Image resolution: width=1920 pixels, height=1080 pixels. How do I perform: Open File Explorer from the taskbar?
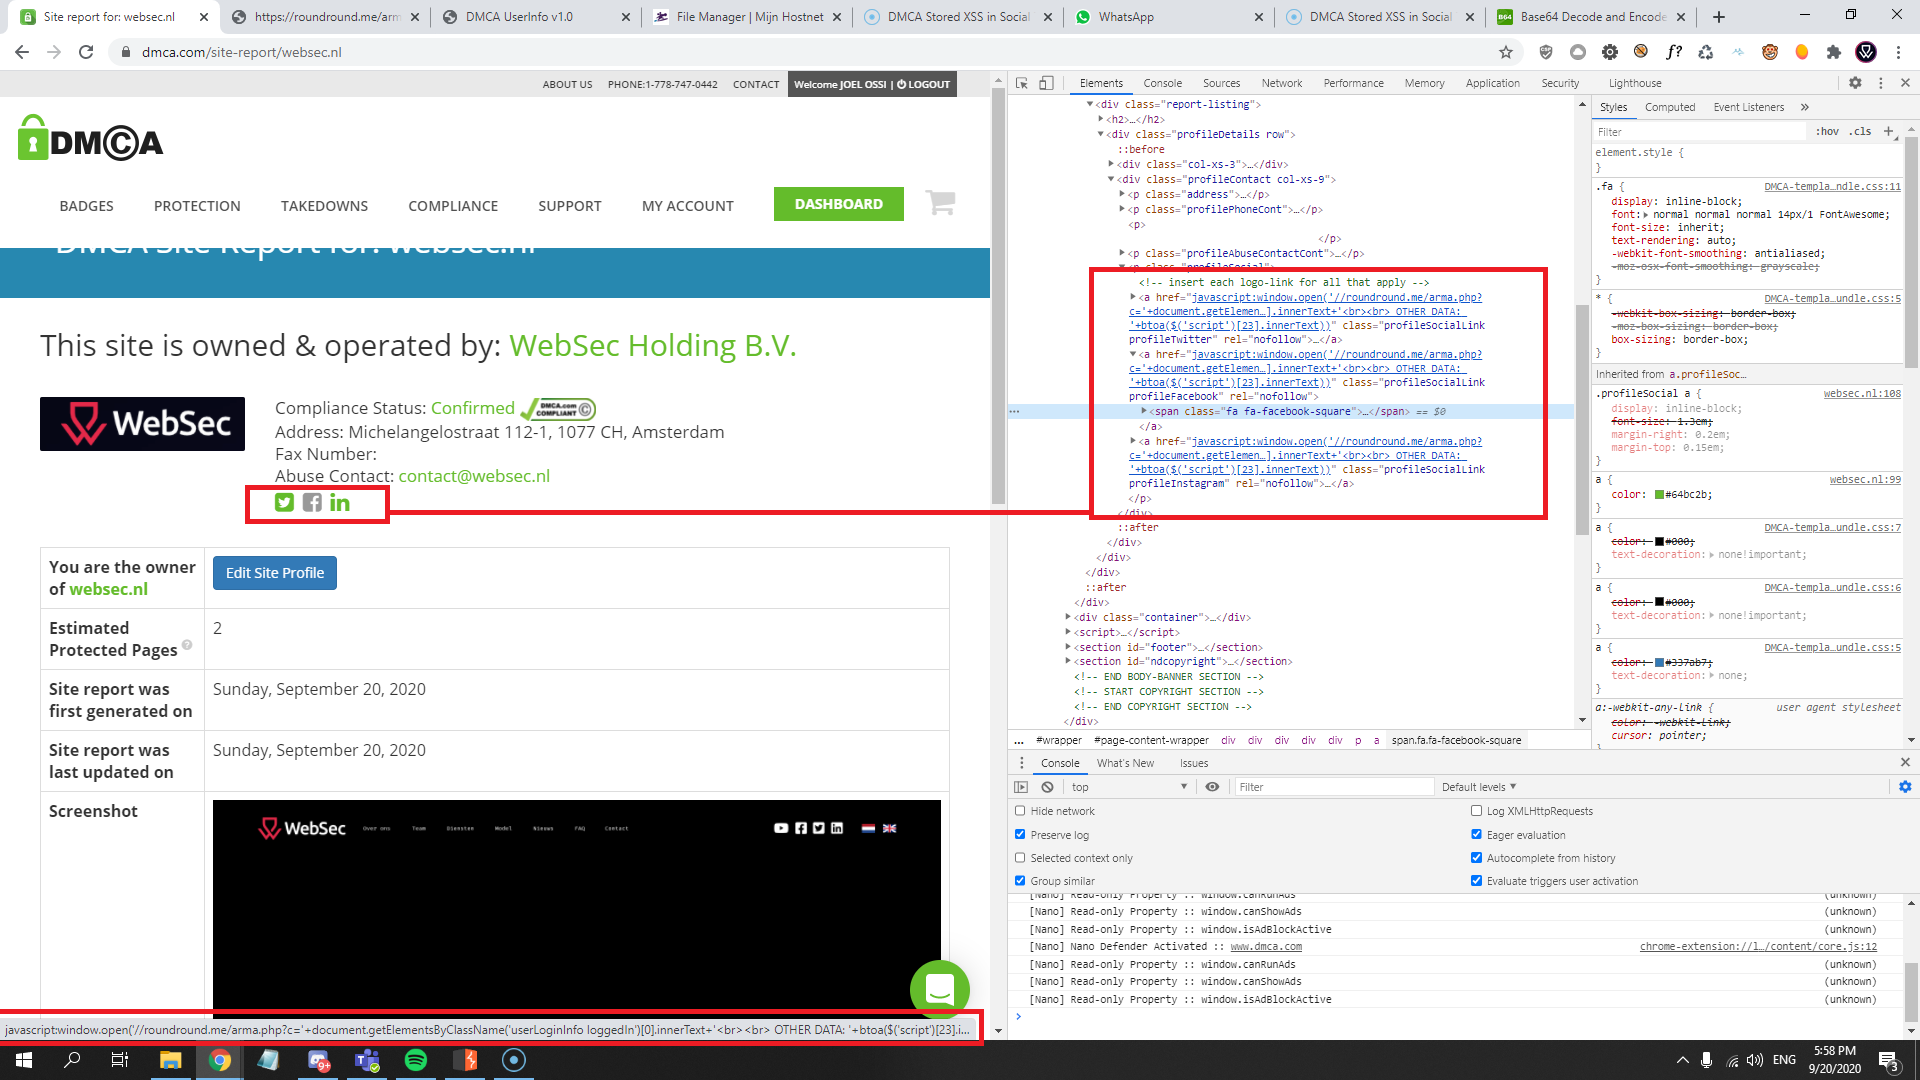[171, 1060]
